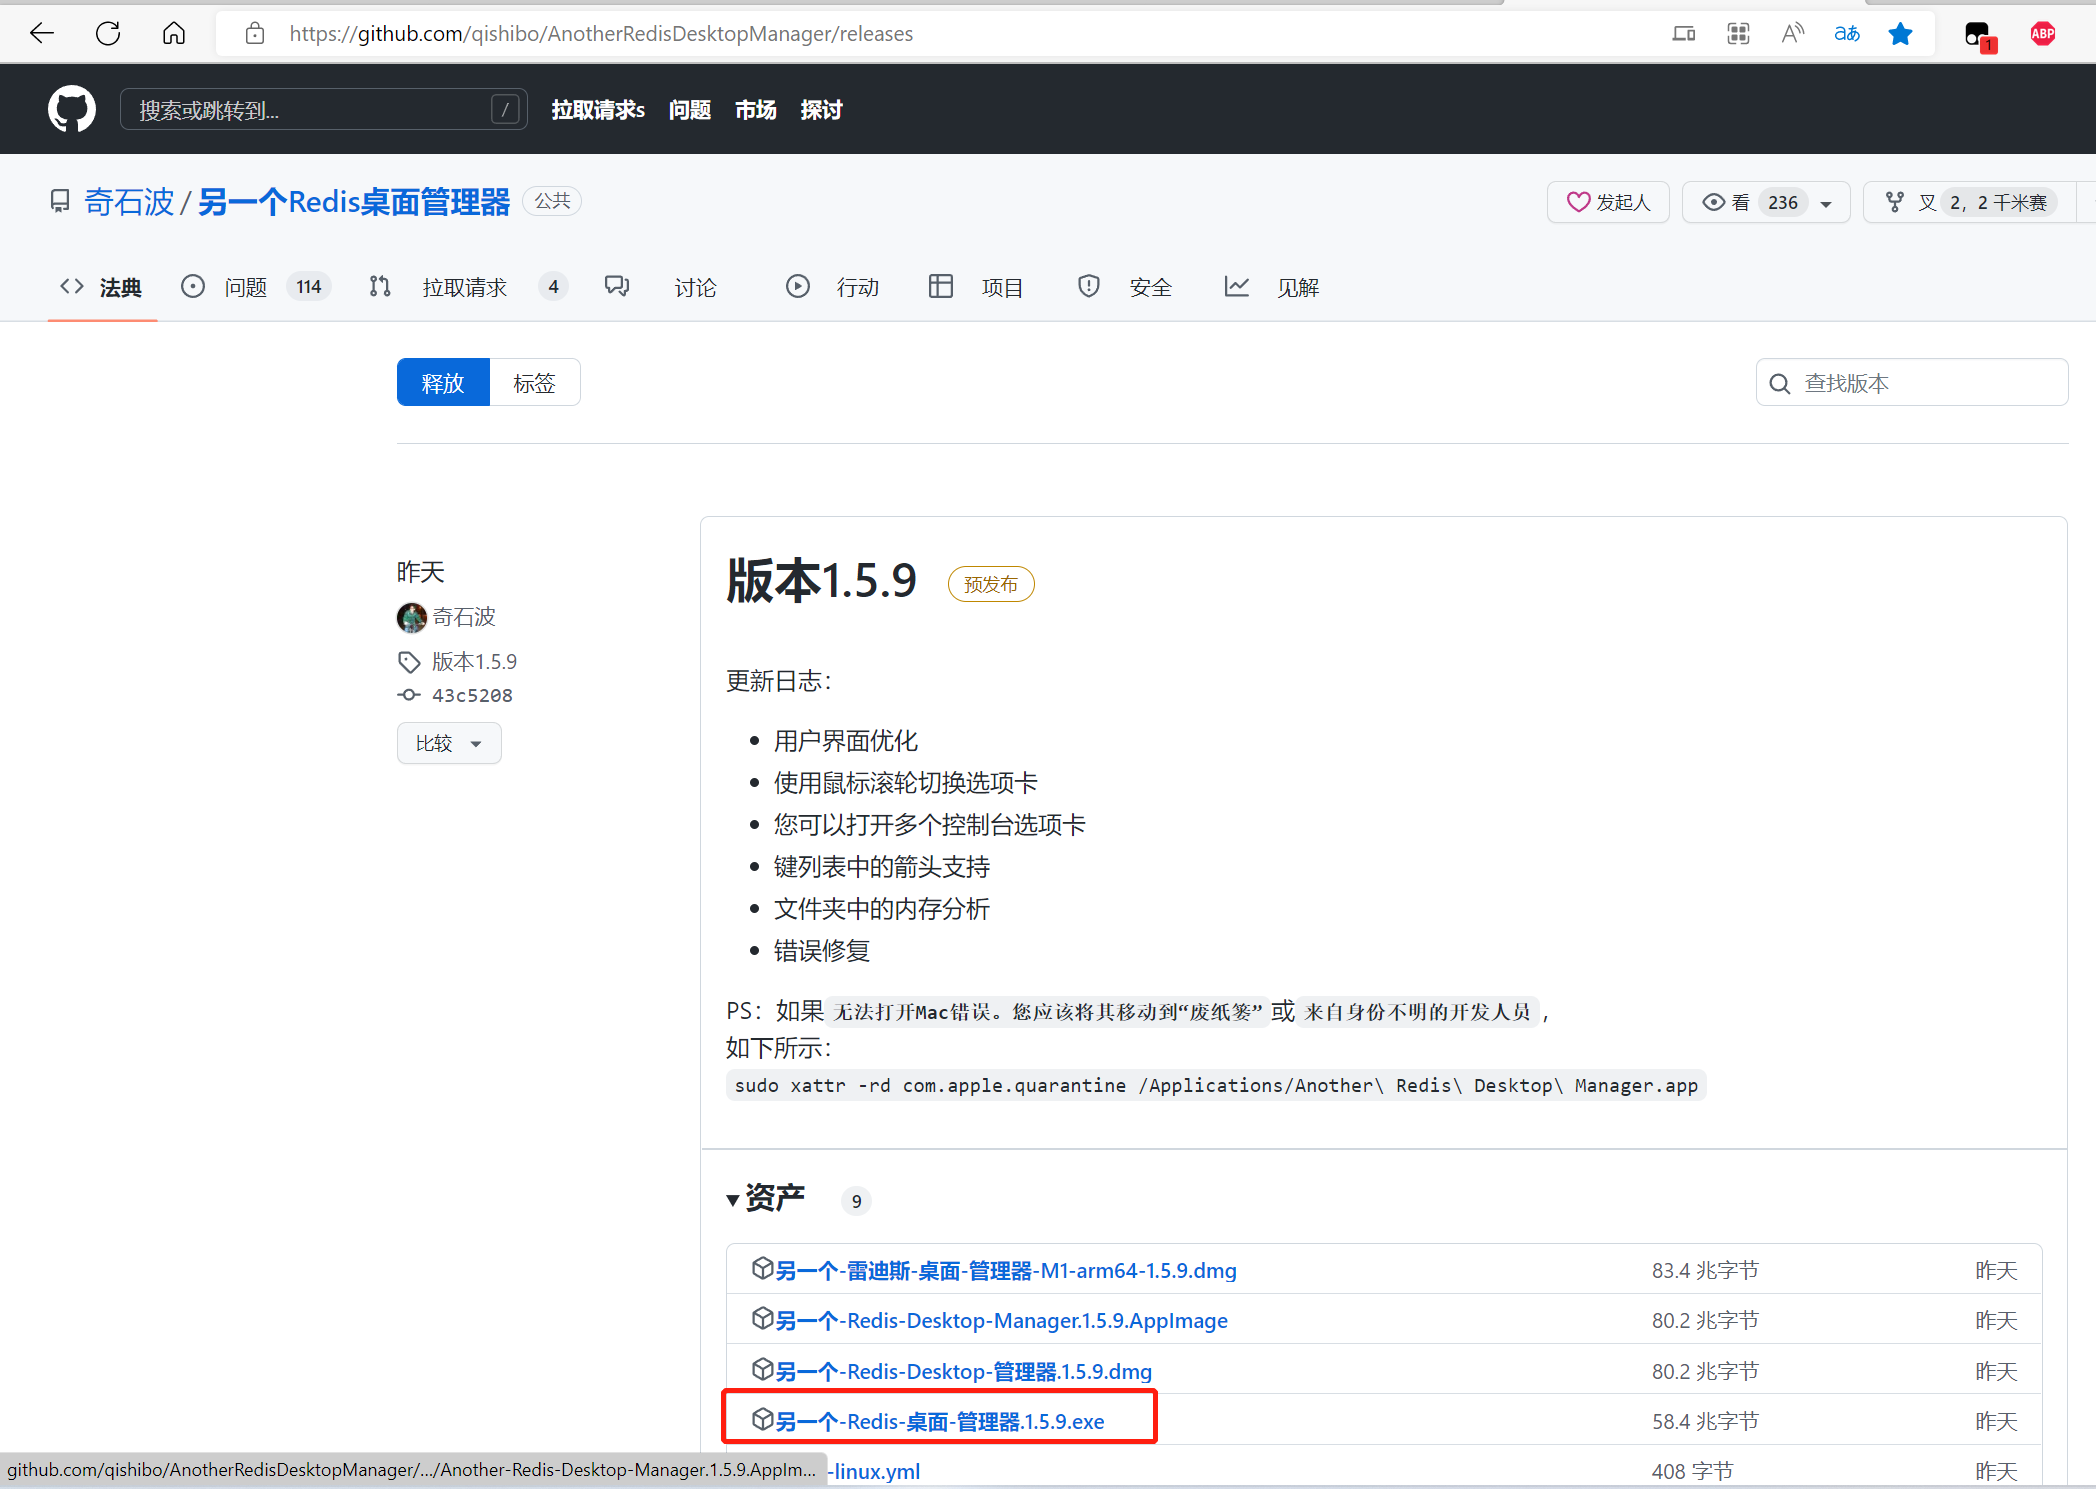
Task: Click the browser home icon
Action: [174, 34]
